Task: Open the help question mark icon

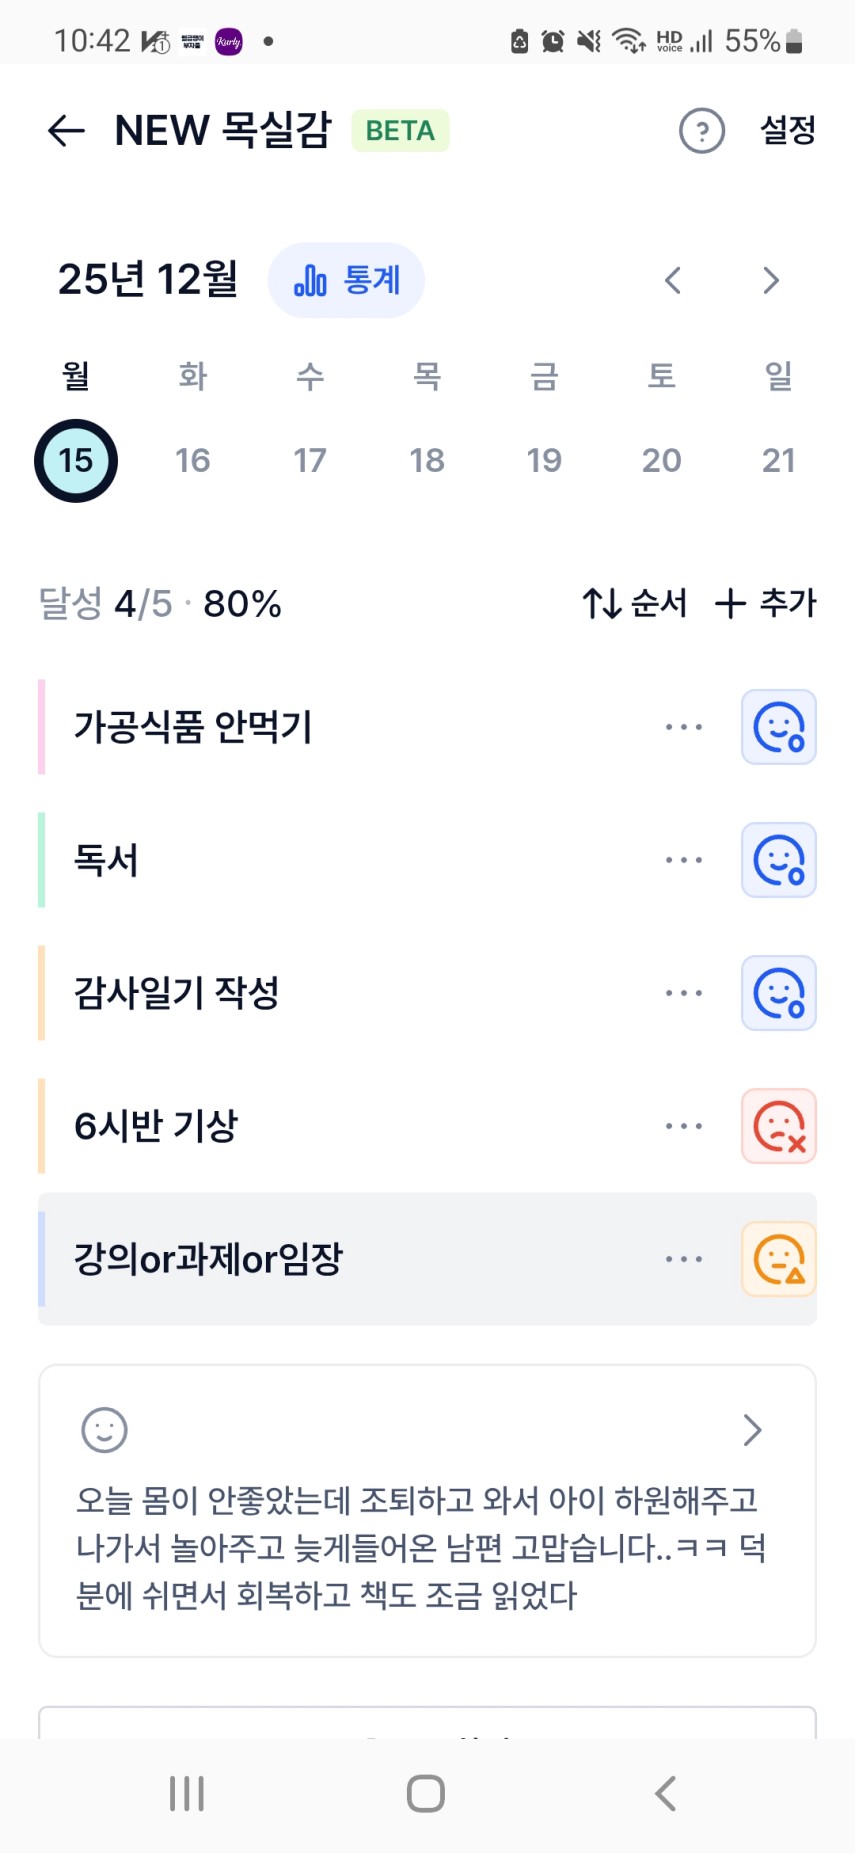Action: pyautogui.click(x=702, y=131)
